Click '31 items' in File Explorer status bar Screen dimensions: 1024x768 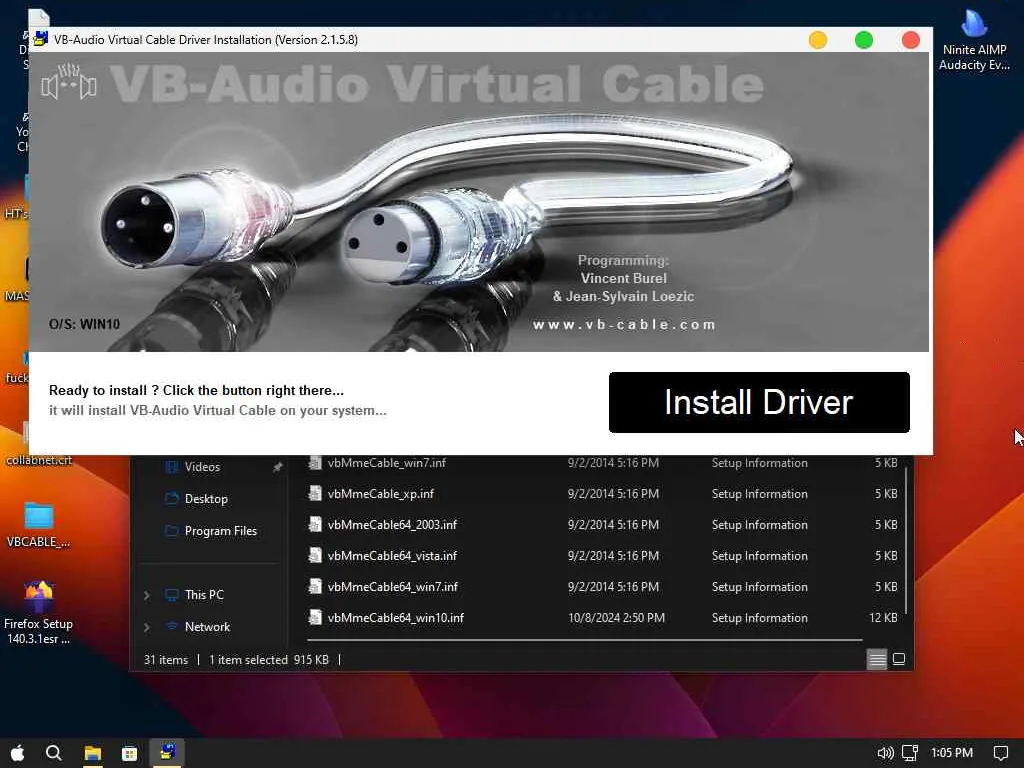[166, 660]
